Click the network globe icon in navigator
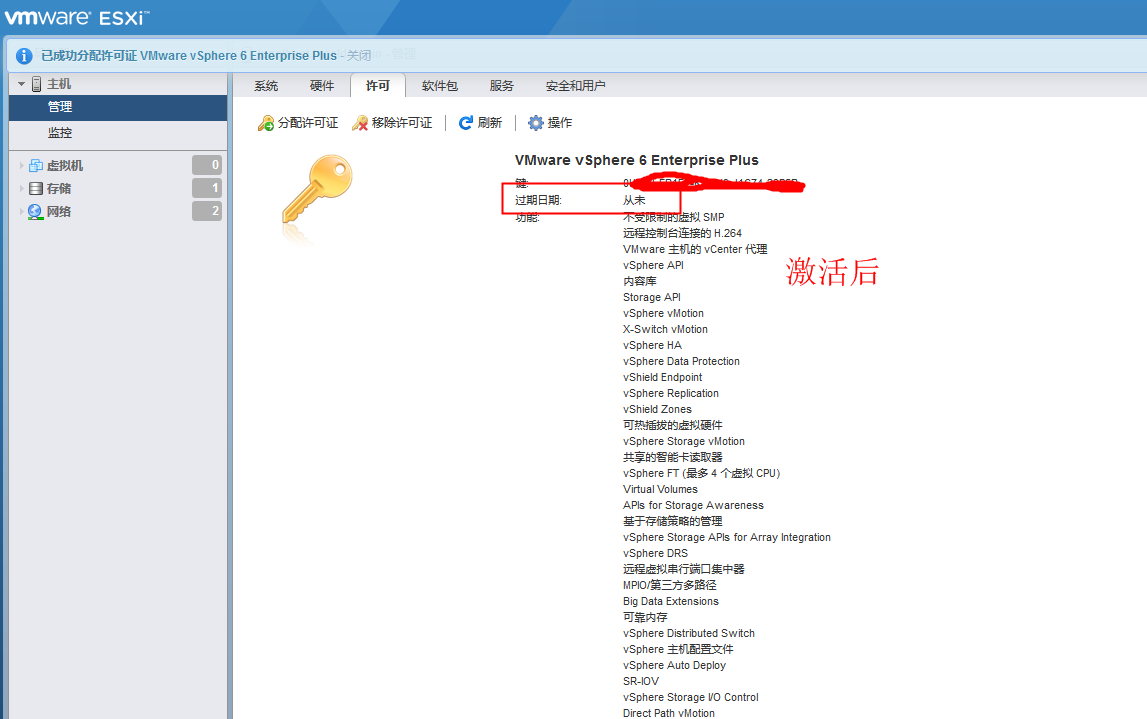1147x719 pixels. [36, 212]
